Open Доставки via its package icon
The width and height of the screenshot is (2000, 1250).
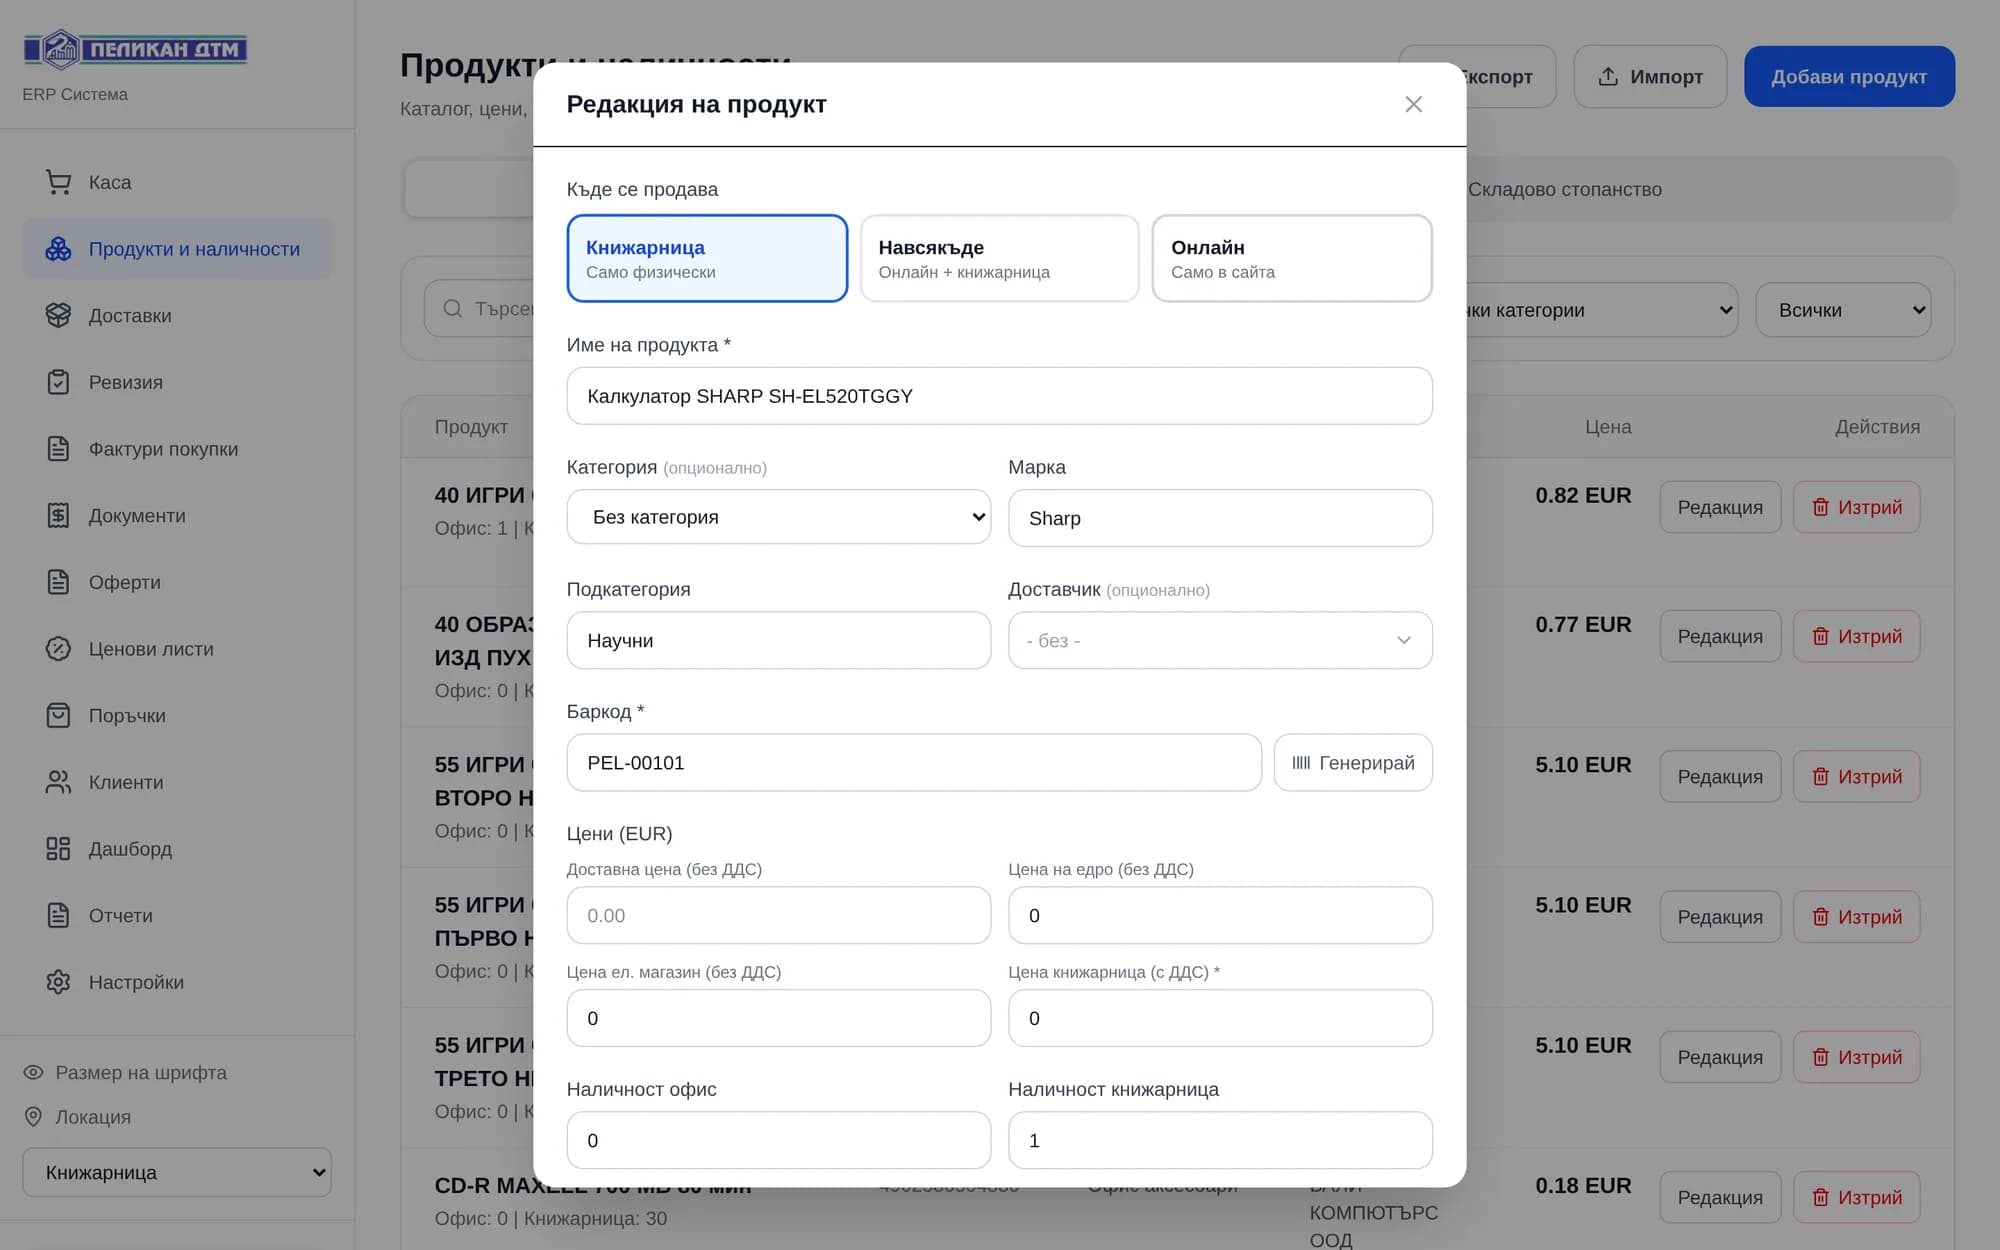(58, 315)
